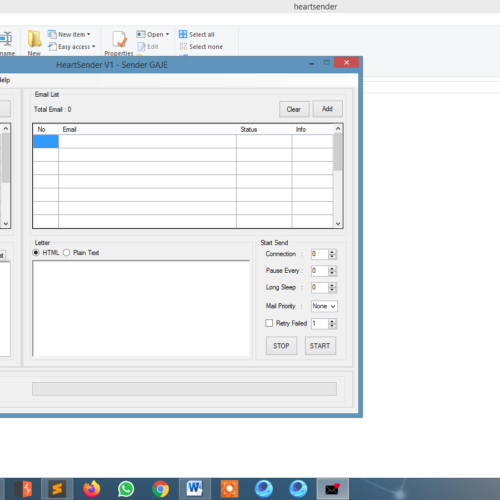Click the Long Sleep value field
The image size is (500, 500).
pyautogui.click(x=320, y=287)
